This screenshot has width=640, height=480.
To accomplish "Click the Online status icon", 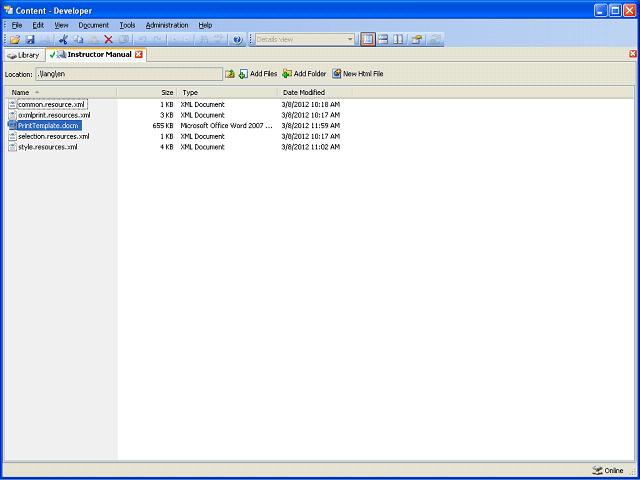I will click(597, 470).
